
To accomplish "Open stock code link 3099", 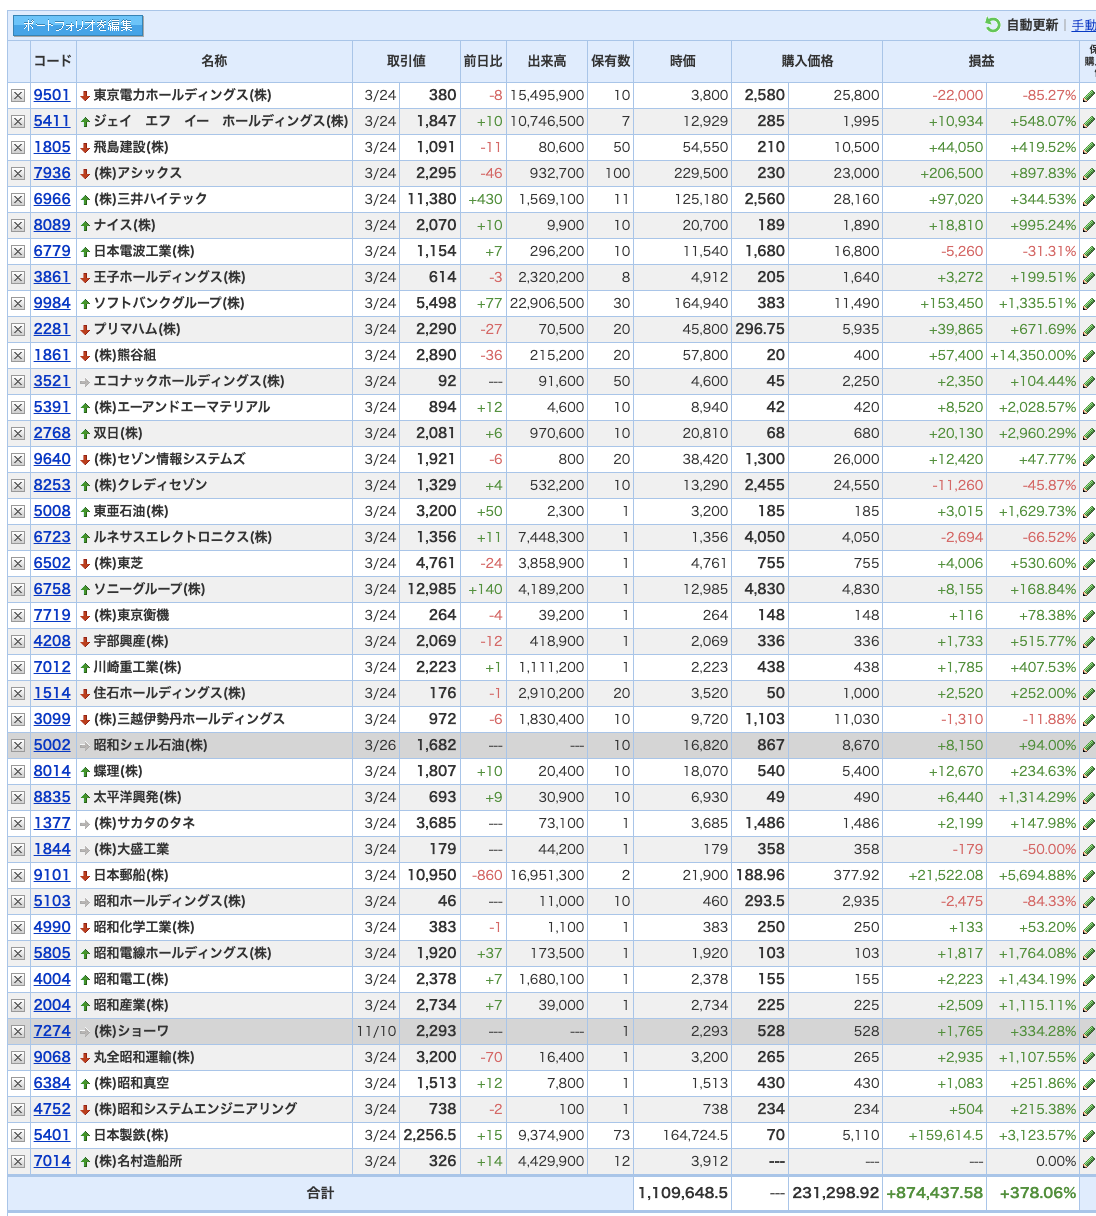I will (52, 719).
